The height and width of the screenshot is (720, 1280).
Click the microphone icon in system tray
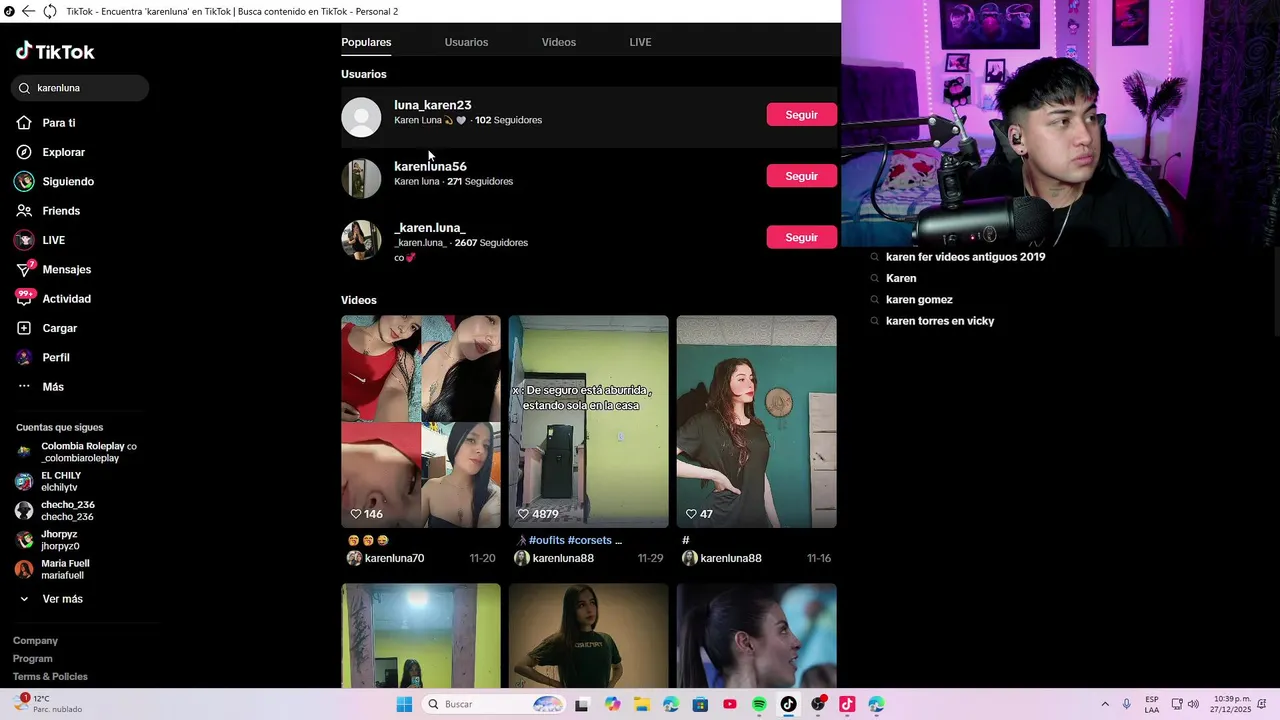pos(1127,704)
